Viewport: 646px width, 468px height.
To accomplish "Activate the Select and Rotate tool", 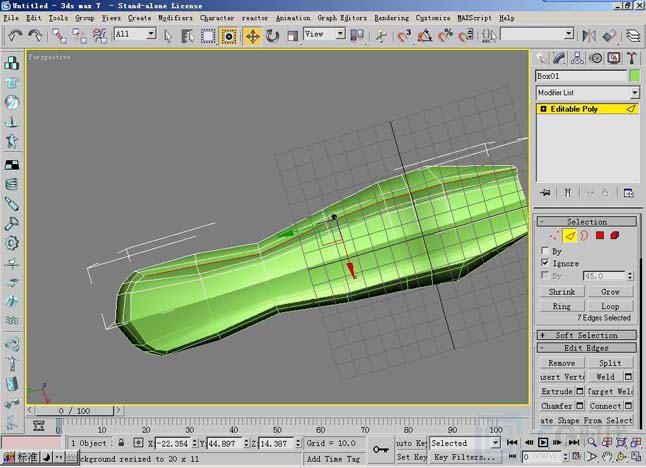I will (272, 36).
